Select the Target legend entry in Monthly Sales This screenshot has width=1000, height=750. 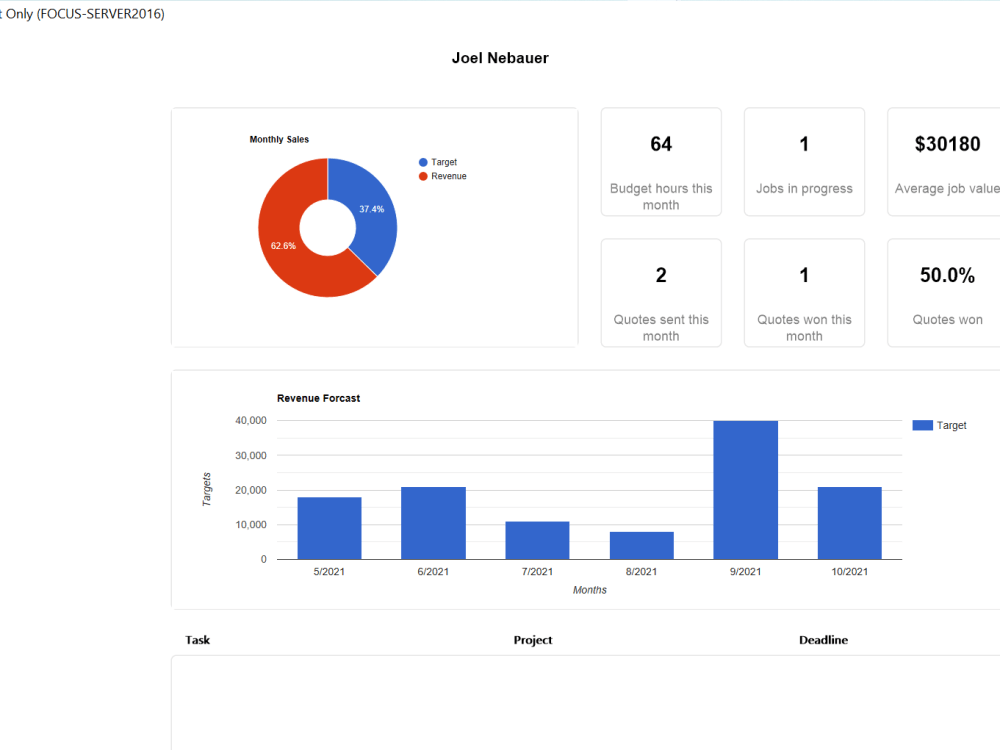pos(438,162)
